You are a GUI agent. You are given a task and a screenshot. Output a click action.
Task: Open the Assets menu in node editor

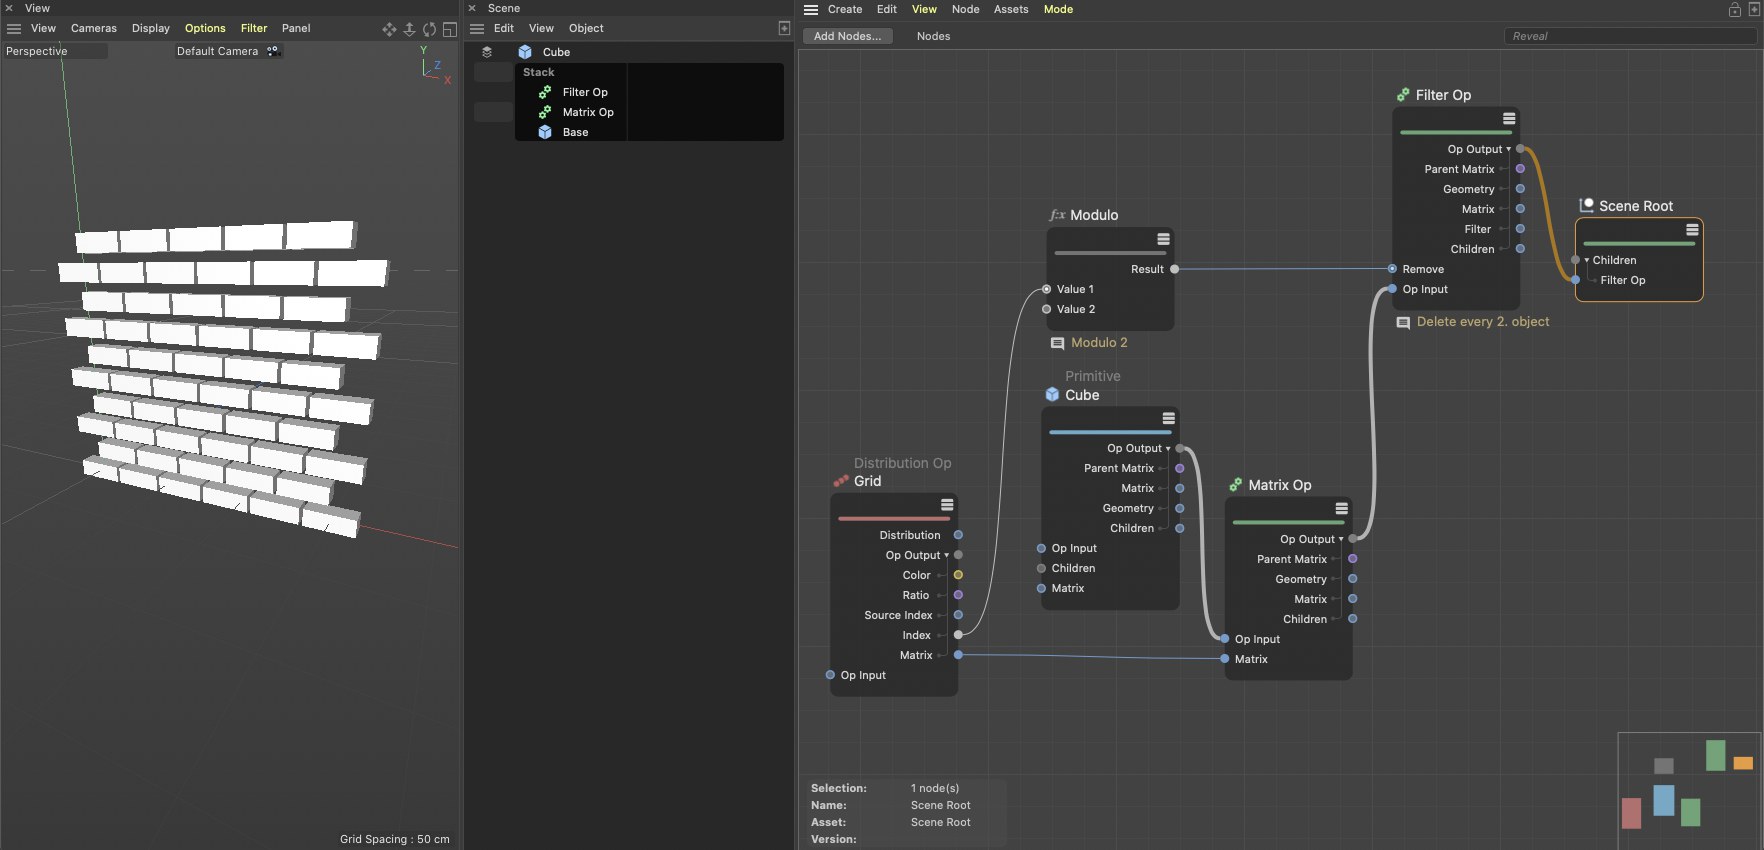[x=1011, y=9]
